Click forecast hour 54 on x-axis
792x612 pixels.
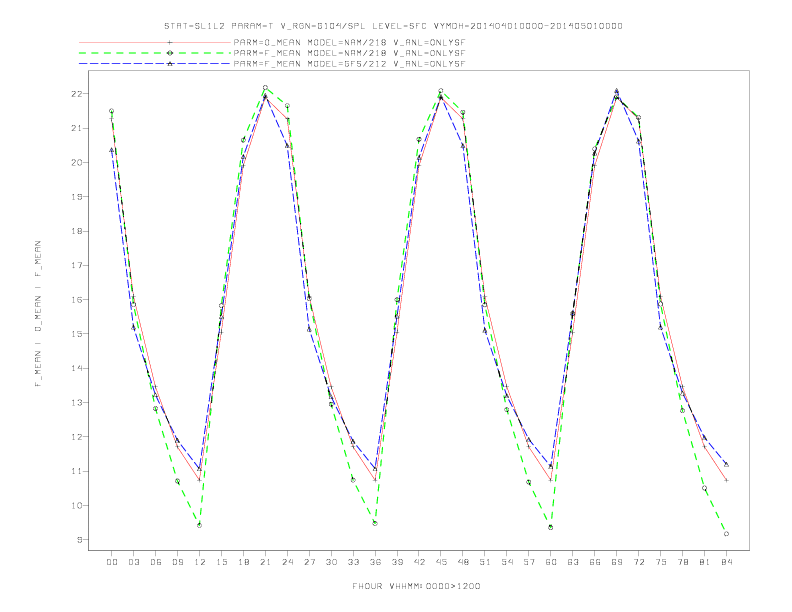point(507,562)
